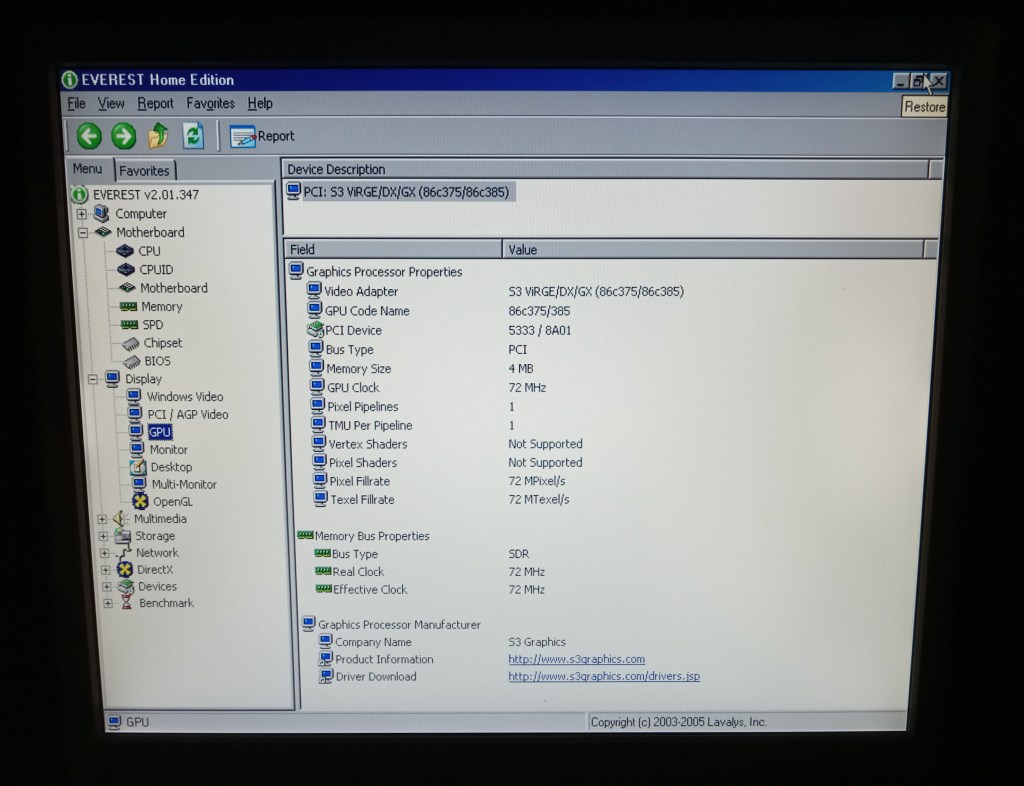Open the s3graphics.com product information link
Image resolution: width=1024 pixels, height=786 pixels.
click(x=576, y=660)
